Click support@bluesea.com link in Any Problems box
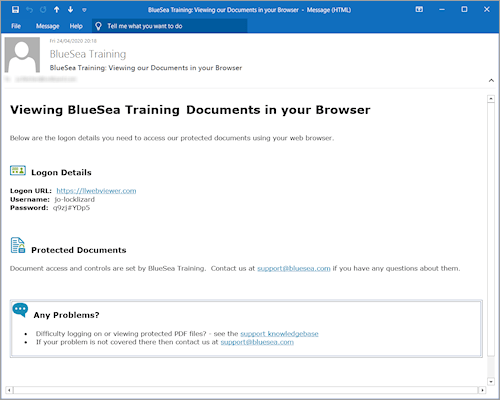The image size is (500, 400). (257, 342)
